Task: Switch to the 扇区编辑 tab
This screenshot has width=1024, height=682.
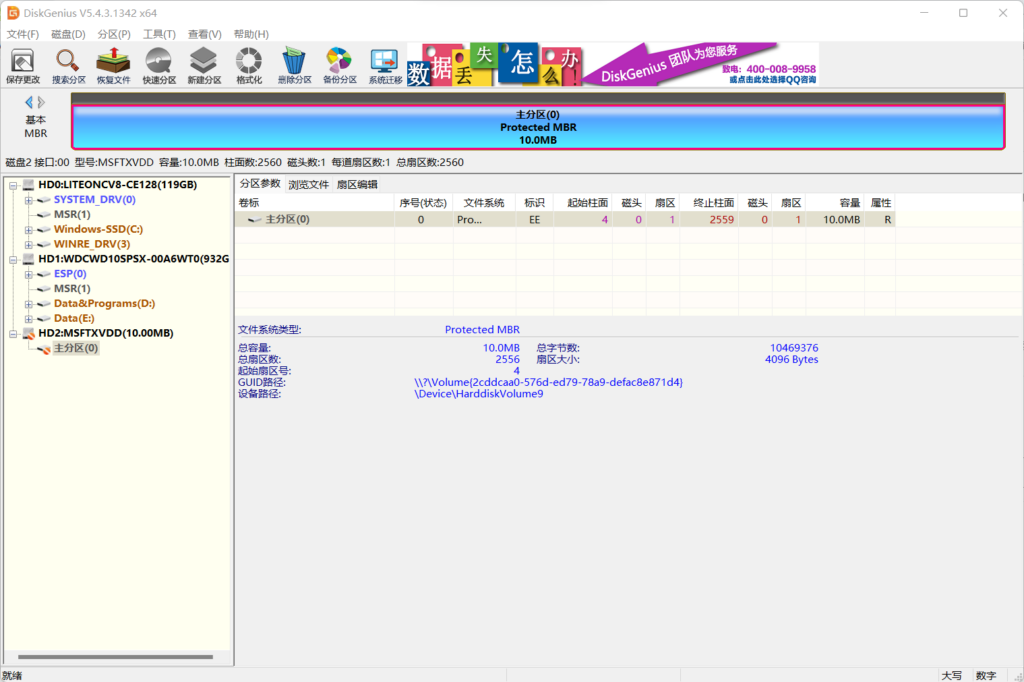Action: pyautogui.click(x=357, y=184)
